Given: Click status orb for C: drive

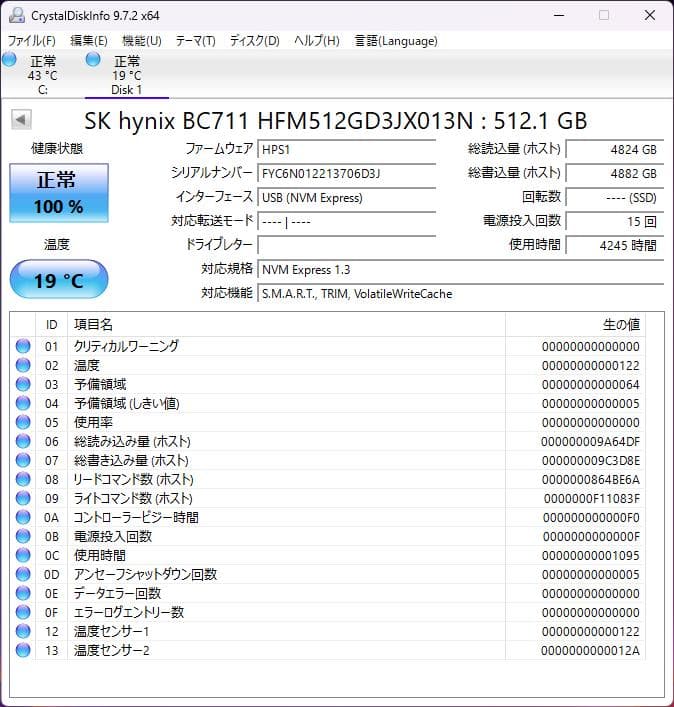Looking at the screenshot, I should click(9, 59).
